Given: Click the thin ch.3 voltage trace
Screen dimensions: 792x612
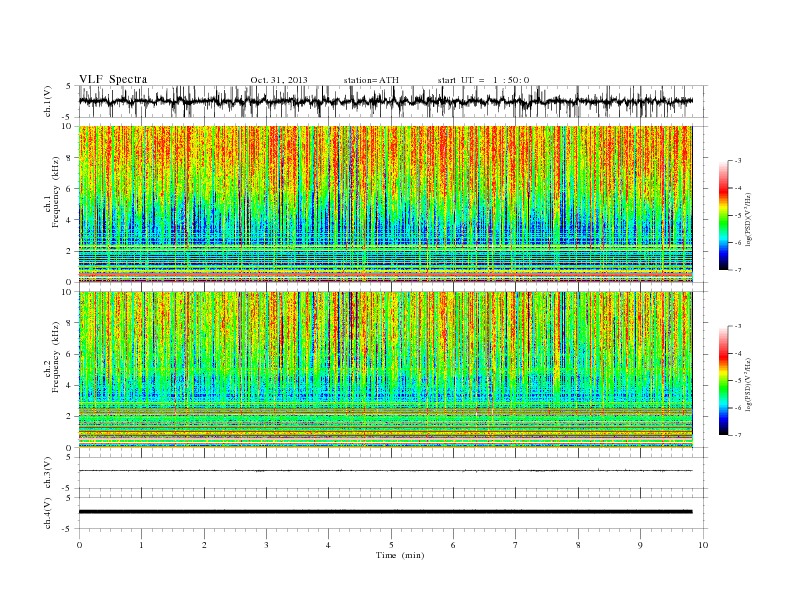Looking at the screenshot, I should pos(385,471).
